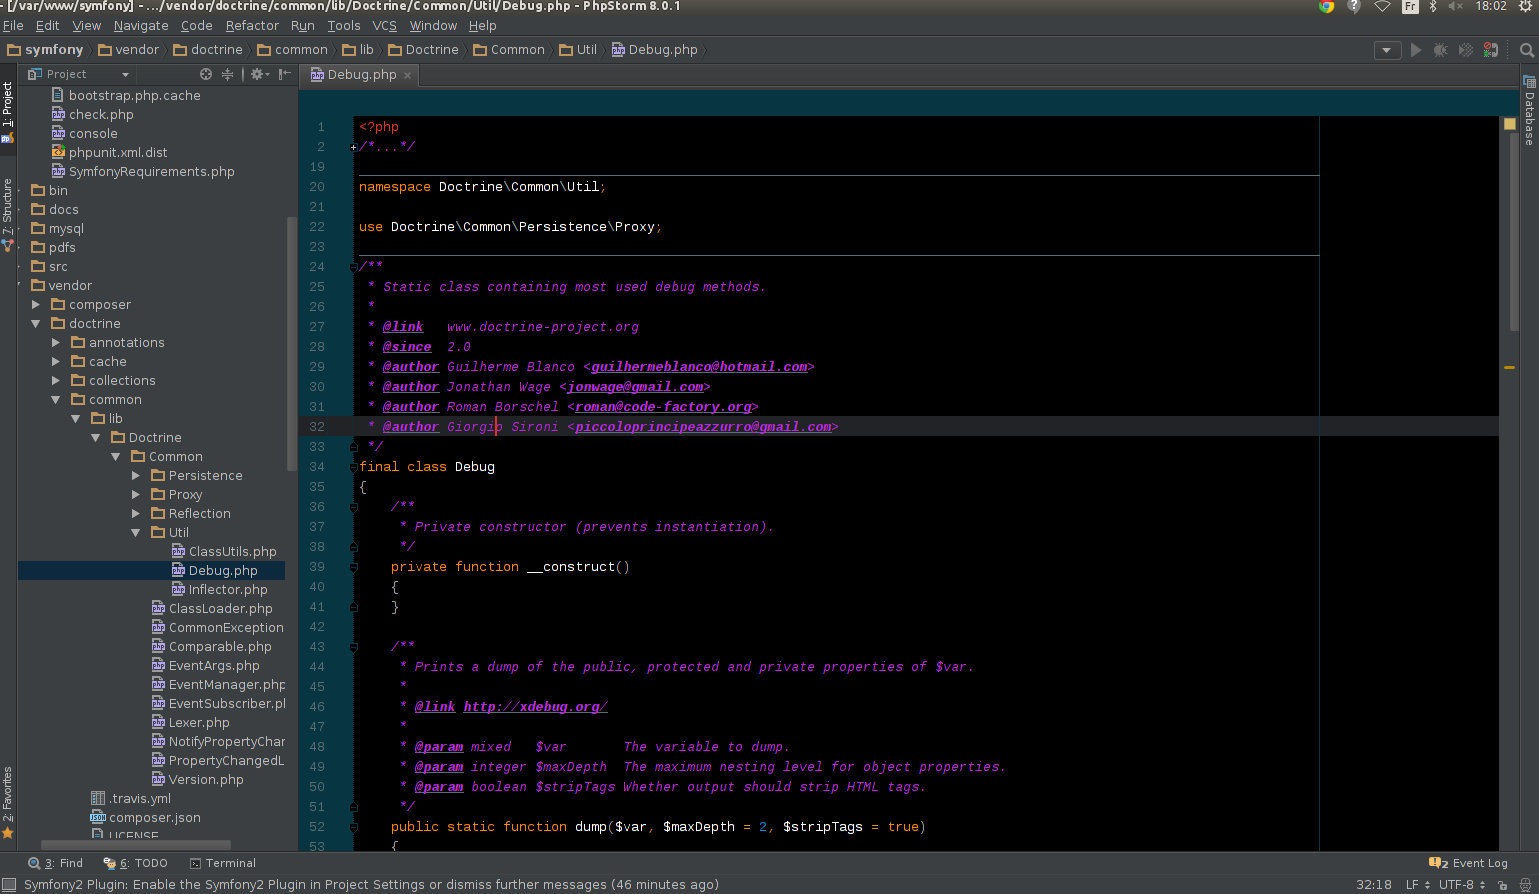Click the Debug bug icon in toolbar
Viewport: 1539px width, 894px height.
pos(1441,50)
